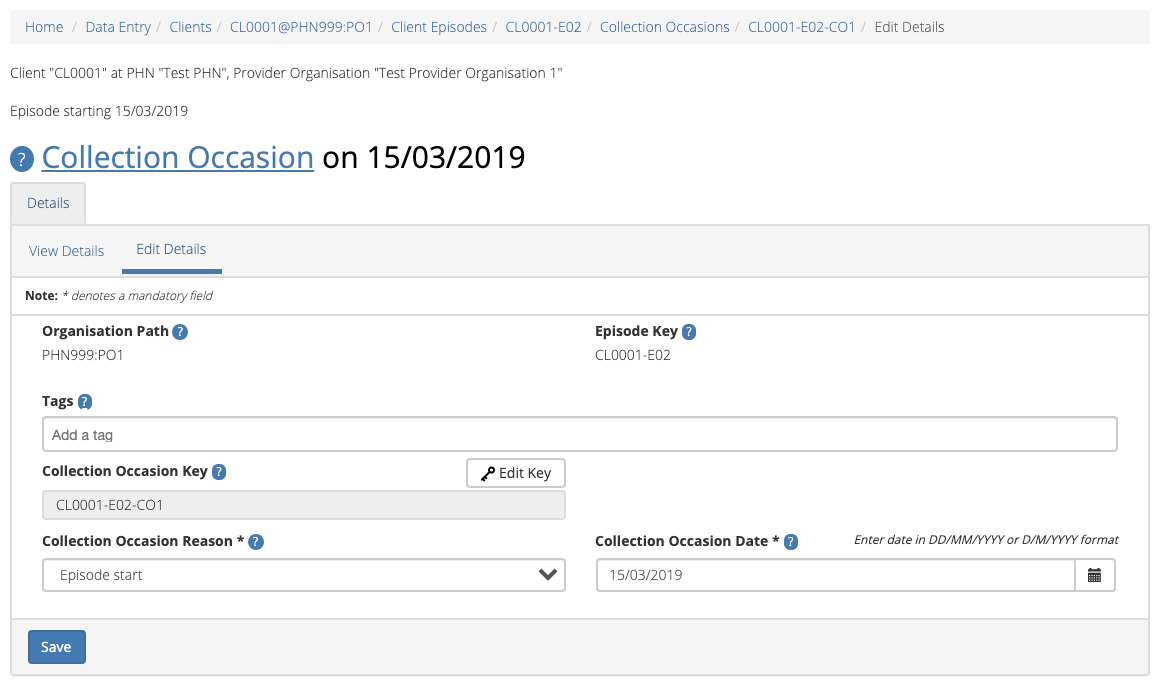The image size is (1166, 688).
Task: Switch to the View Details tab
Action: 66,251
